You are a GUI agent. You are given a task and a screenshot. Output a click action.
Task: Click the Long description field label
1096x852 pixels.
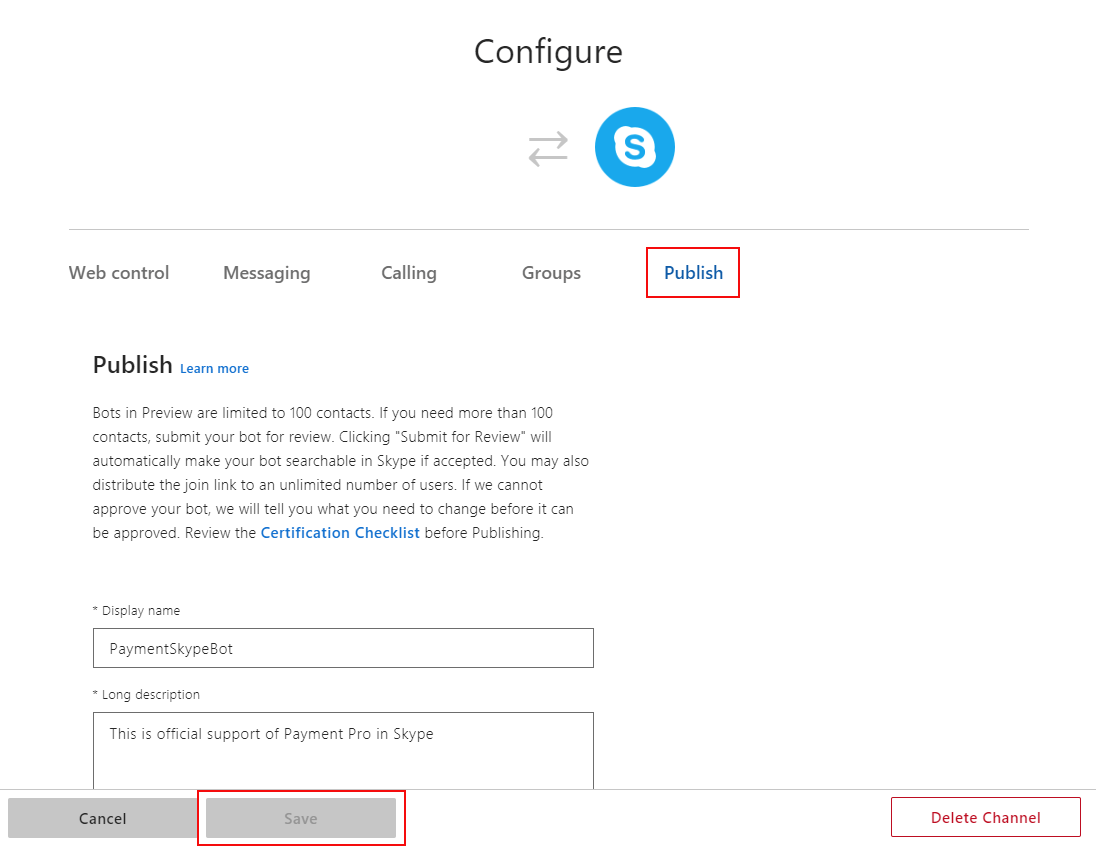[147, 694]
